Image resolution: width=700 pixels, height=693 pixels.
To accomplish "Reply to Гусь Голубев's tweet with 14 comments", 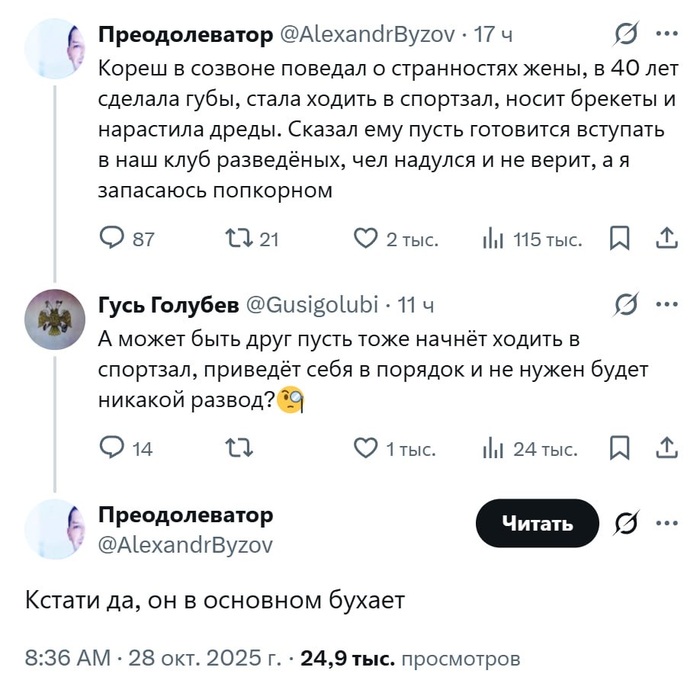I will coord(113,449).
